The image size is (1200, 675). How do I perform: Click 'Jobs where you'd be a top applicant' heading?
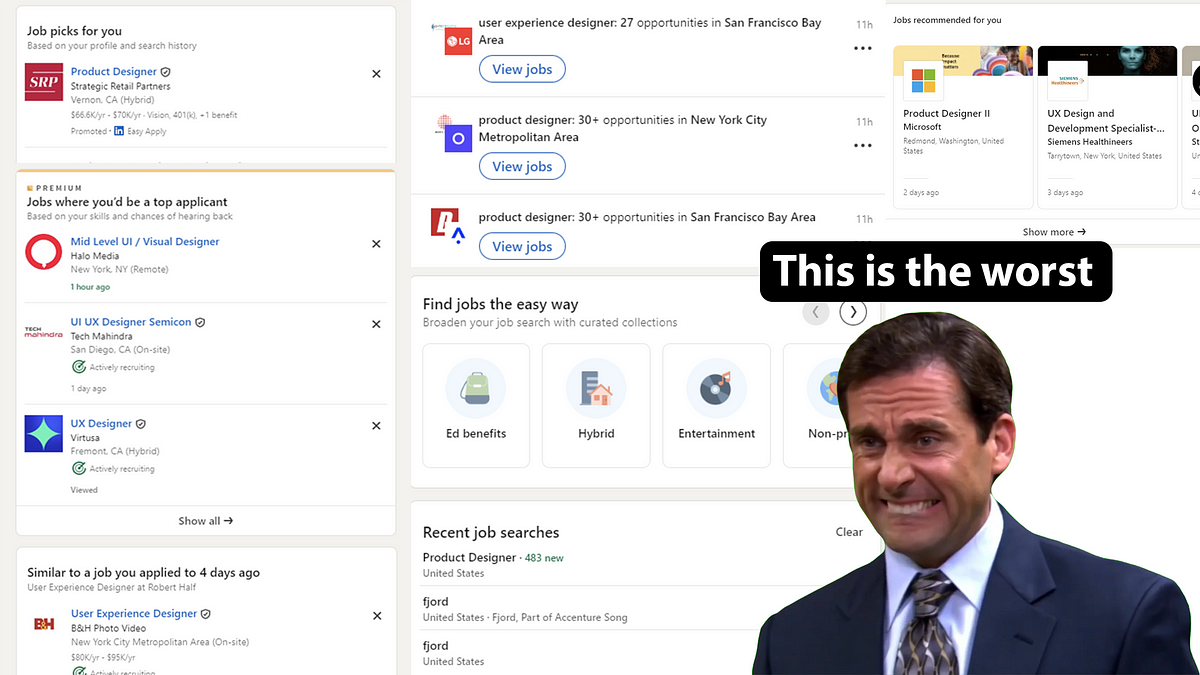click(127, 202)
